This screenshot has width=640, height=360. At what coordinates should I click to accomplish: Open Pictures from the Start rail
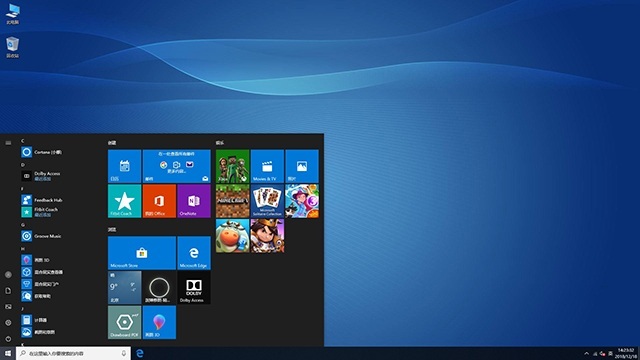click(8, 307)
